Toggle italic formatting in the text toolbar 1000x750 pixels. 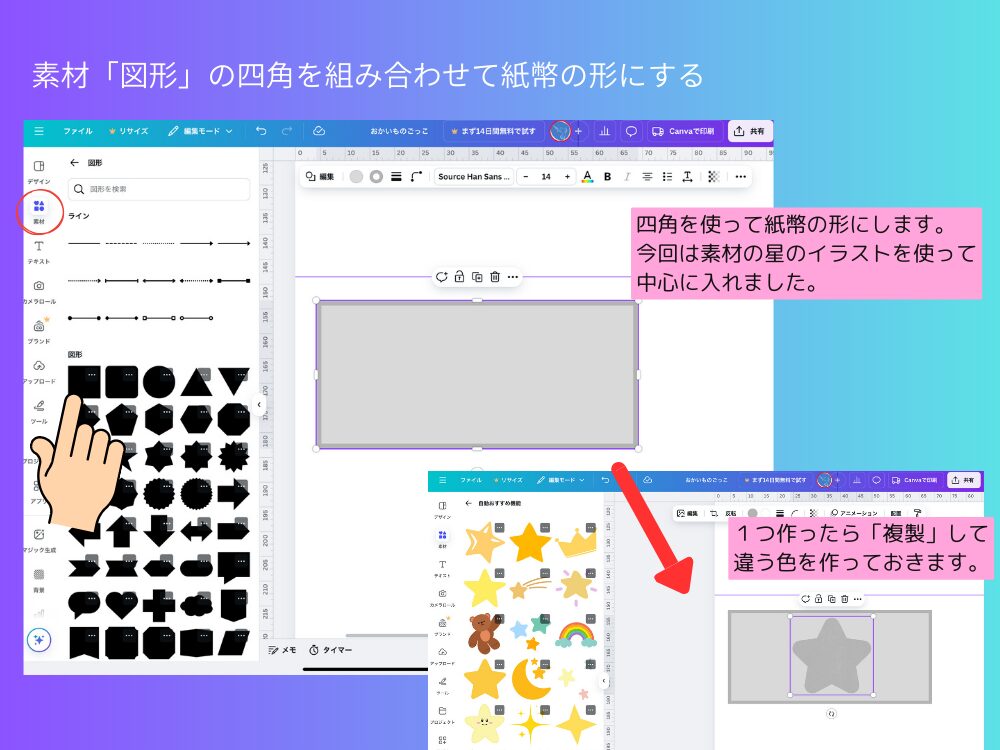point(625,177)
